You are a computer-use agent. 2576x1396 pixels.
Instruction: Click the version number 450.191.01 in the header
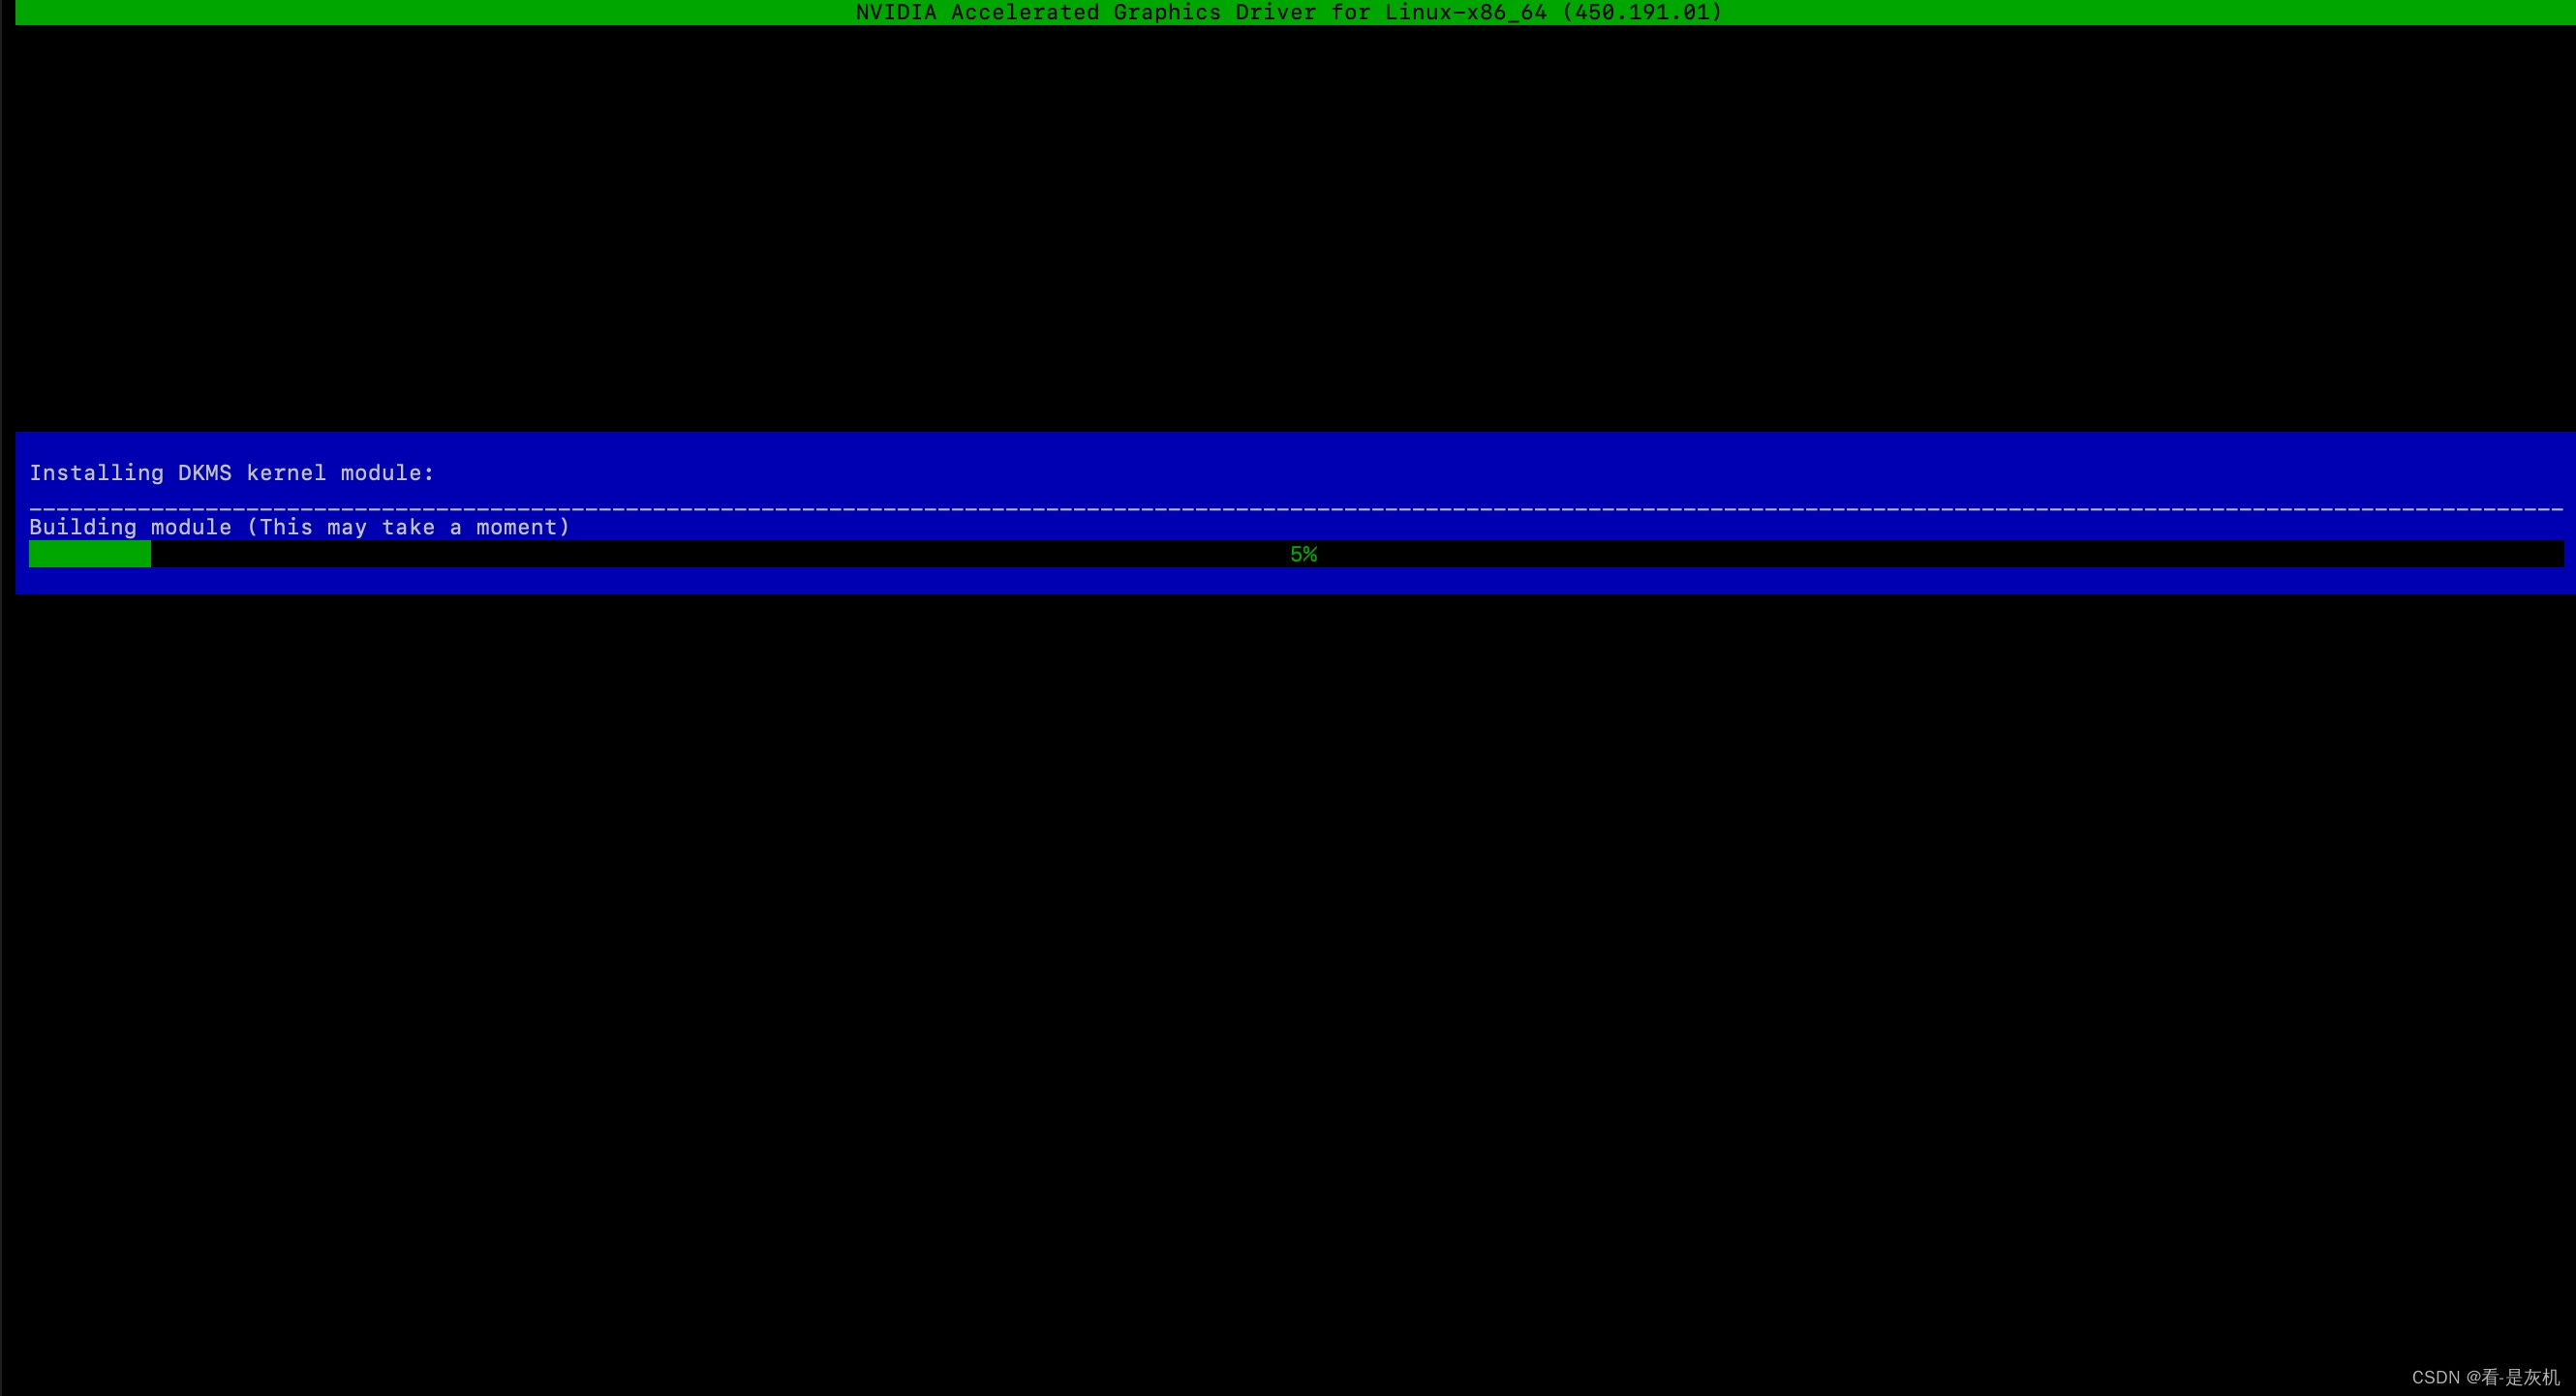pyautogui.click(x=1641, y=12)
